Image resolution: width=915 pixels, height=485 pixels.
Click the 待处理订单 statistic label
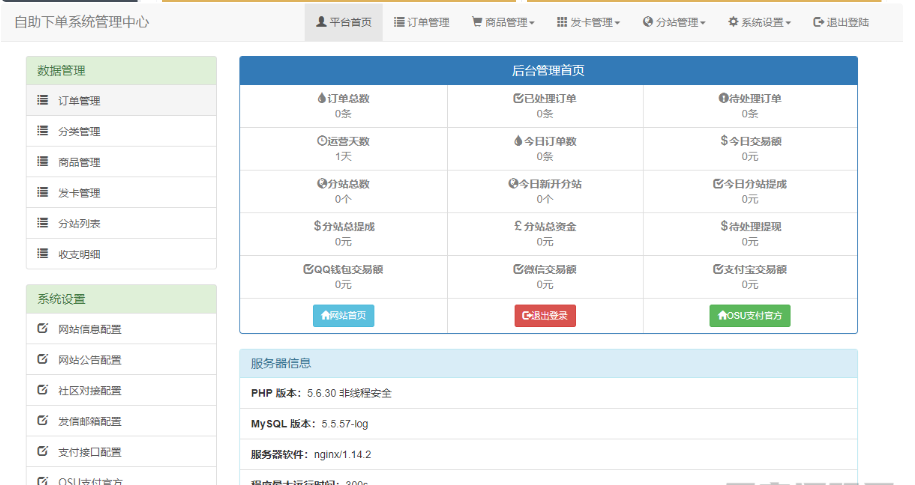pos(750,99)
